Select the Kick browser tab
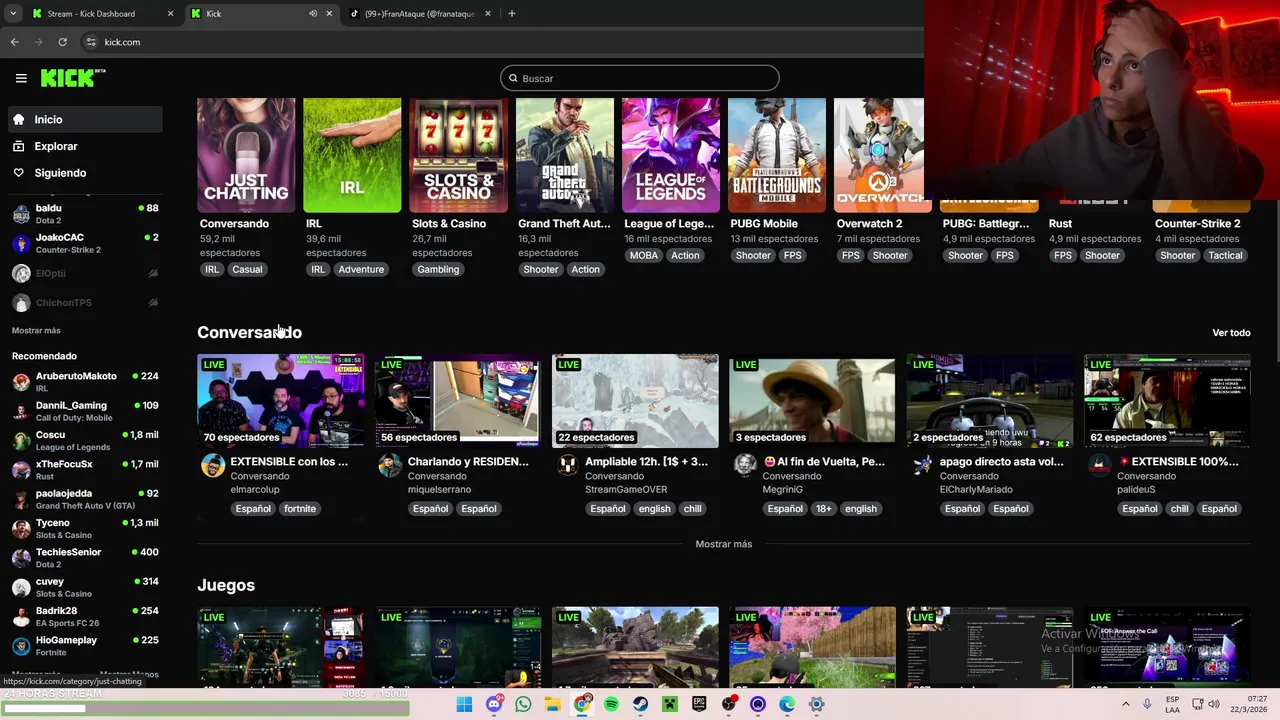The image size is (1280, 720). tap(262, 14)
